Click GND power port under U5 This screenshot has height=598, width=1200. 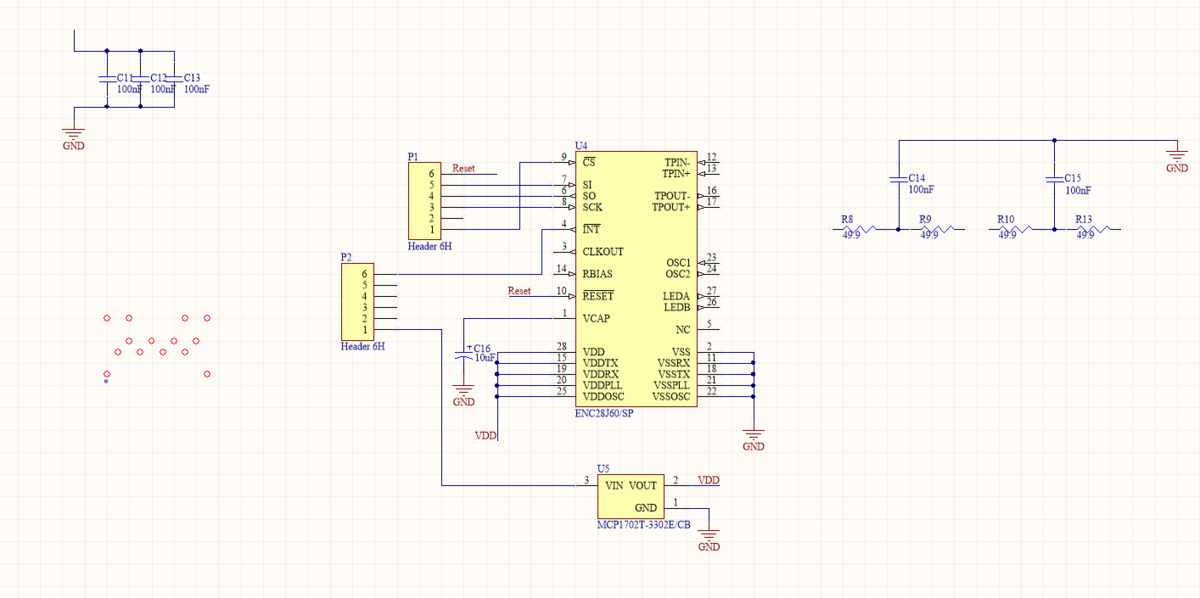click(x=709, y=538)
